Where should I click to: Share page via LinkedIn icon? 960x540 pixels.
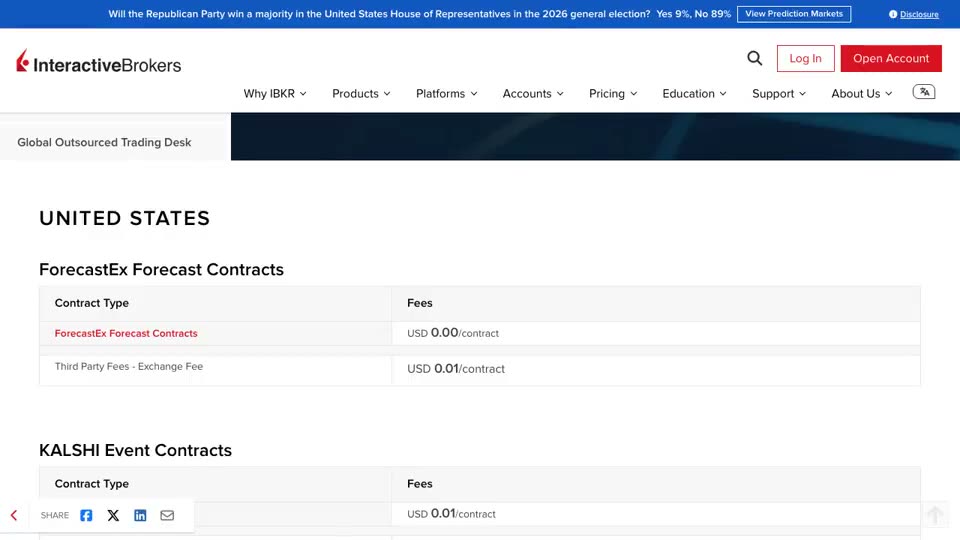[x=140, y=516]
